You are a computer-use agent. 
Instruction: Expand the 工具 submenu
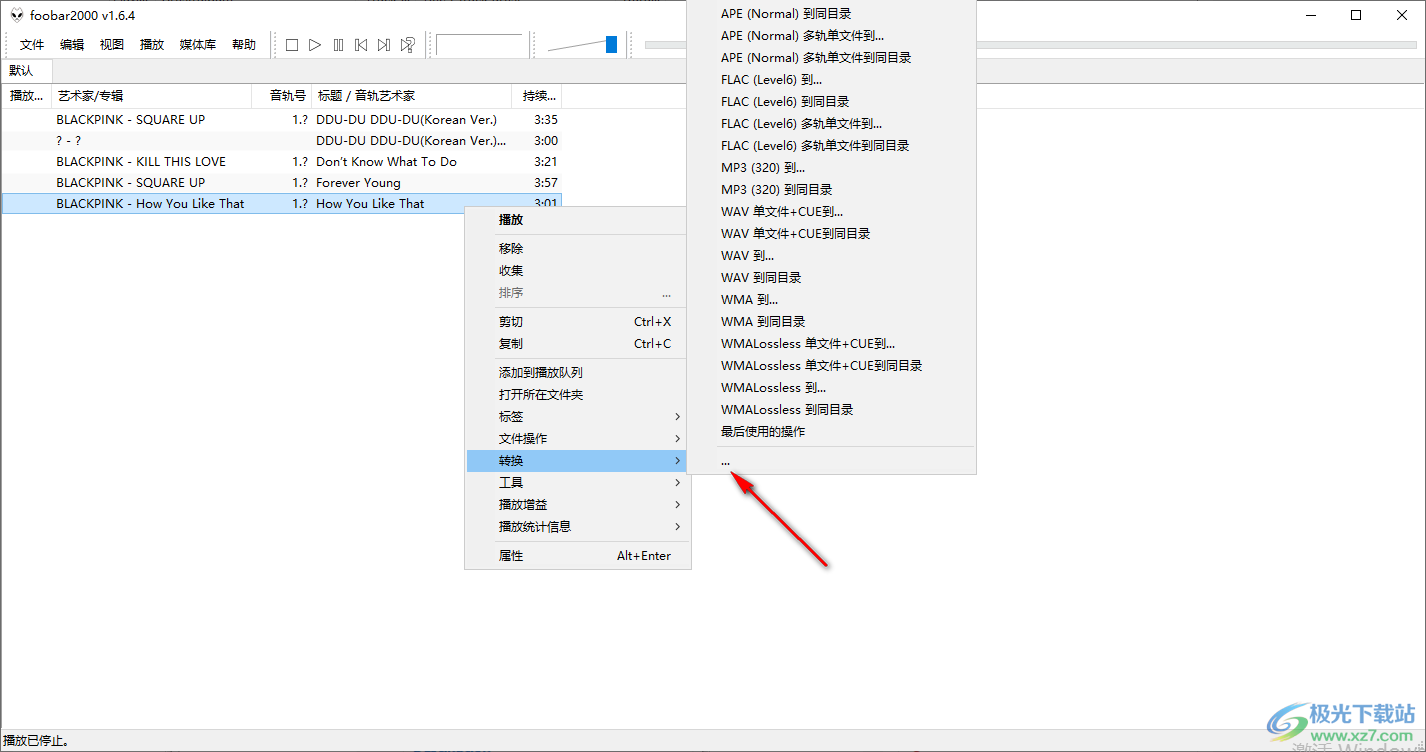point(578,483)
